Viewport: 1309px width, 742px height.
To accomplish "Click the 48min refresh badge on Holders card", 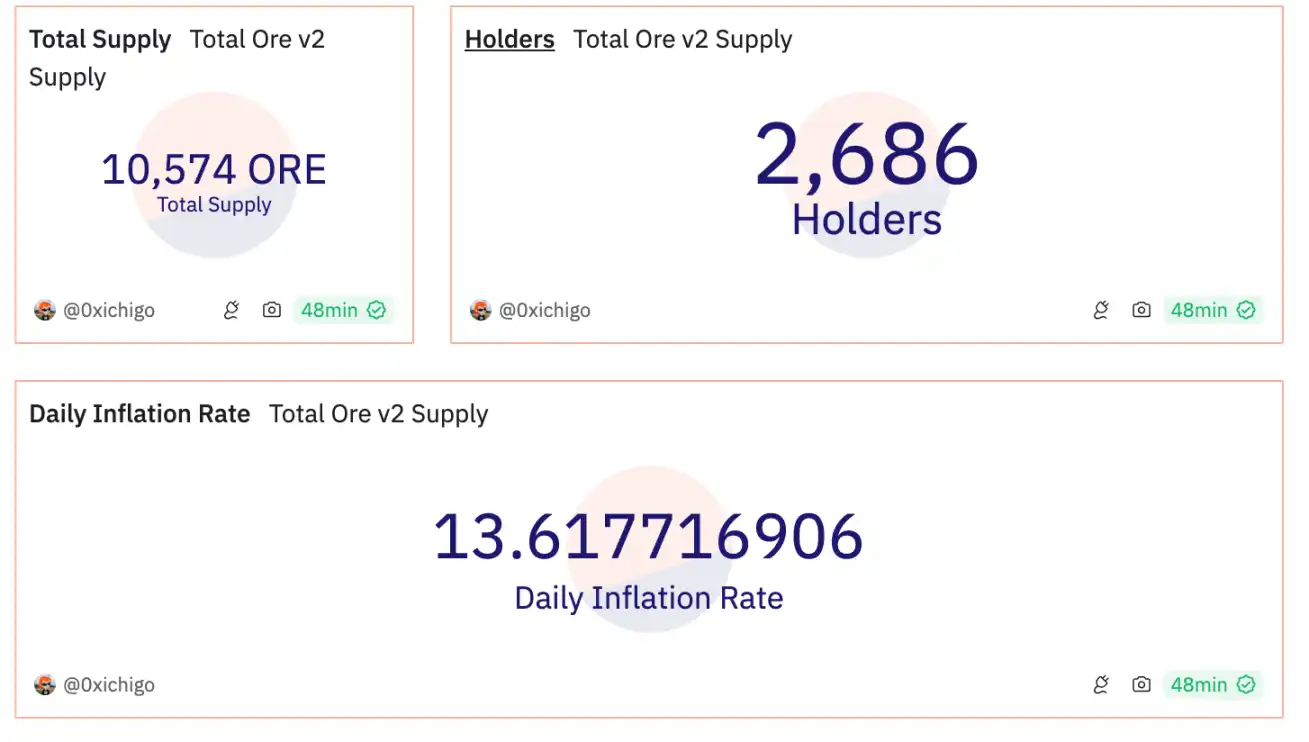I will click(x=1213, y=310).
